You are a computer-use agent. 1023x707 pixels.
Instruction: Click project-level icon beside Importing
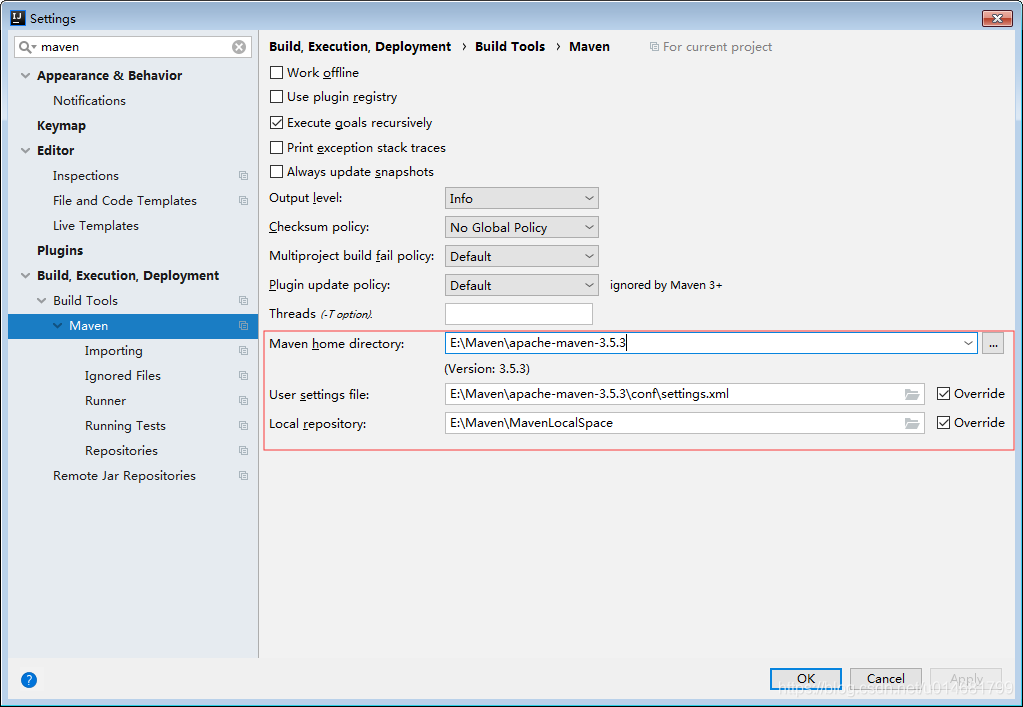click(243, 351)
